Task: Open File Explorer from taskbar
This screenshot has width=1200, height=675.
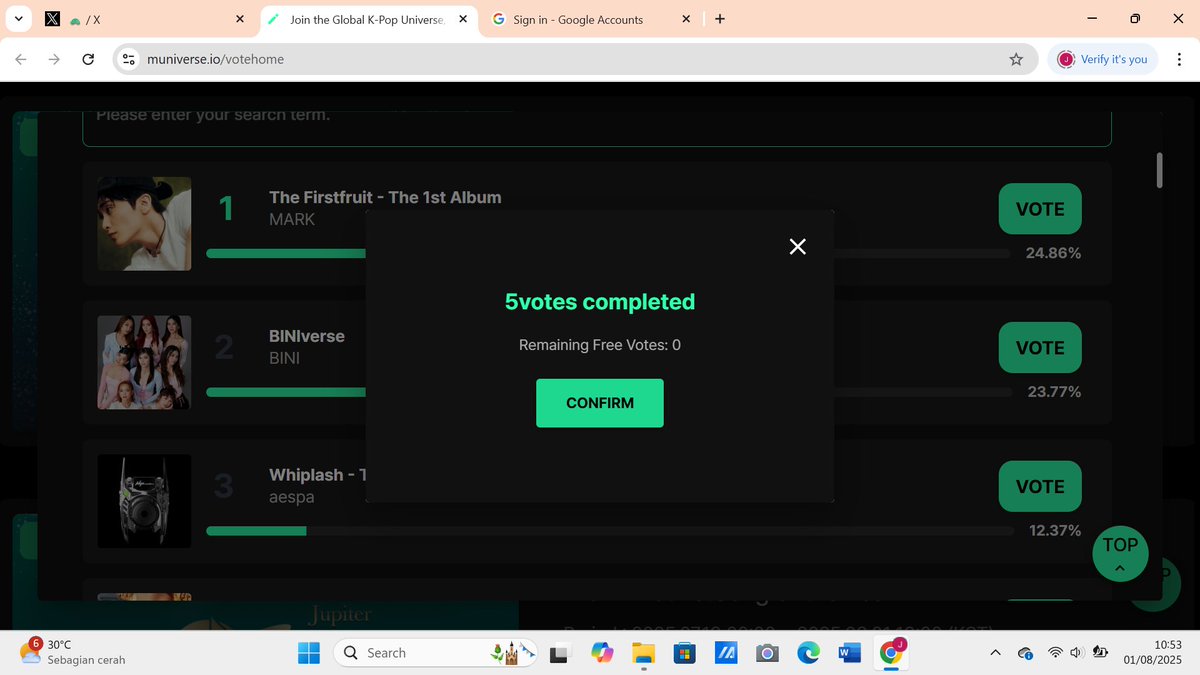Action: pos(643,653)
